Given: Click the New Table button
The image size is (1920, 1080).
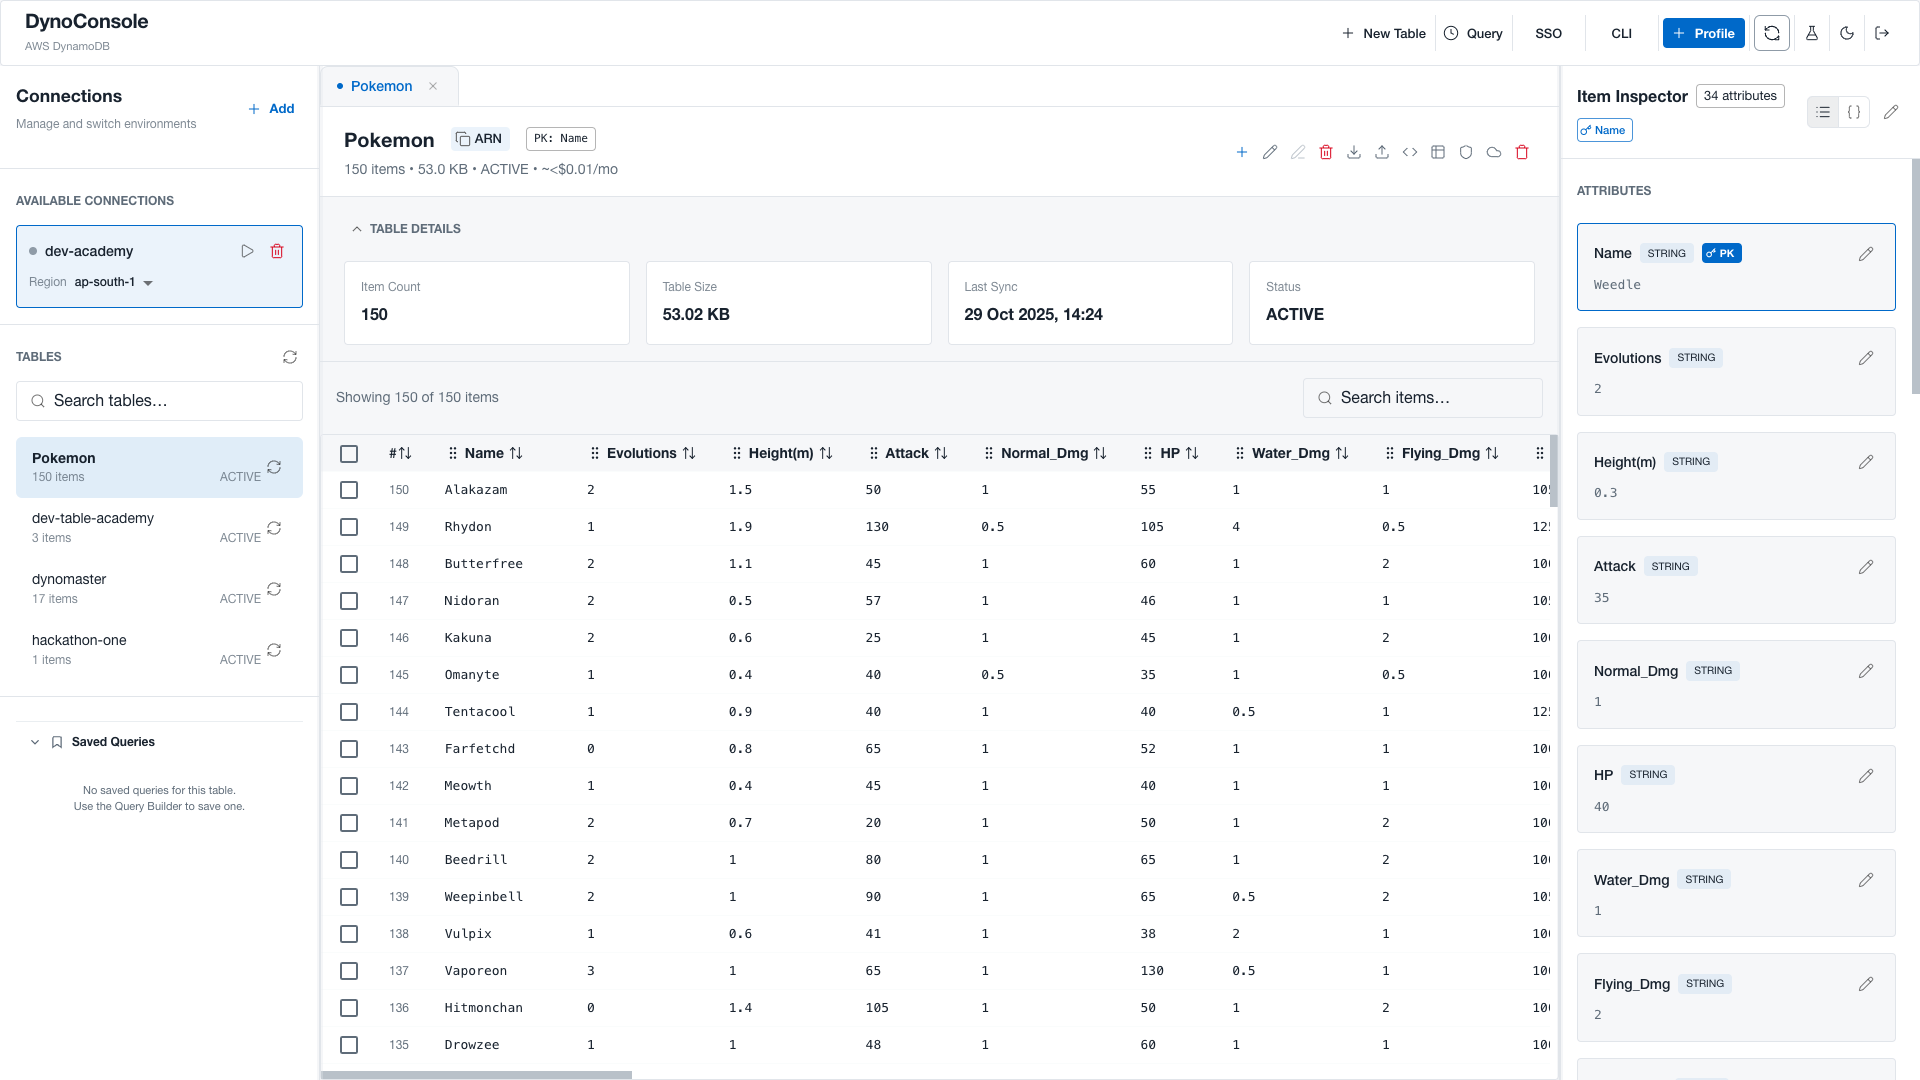Looking at the screenshot, I should [x=1384, y=33].
